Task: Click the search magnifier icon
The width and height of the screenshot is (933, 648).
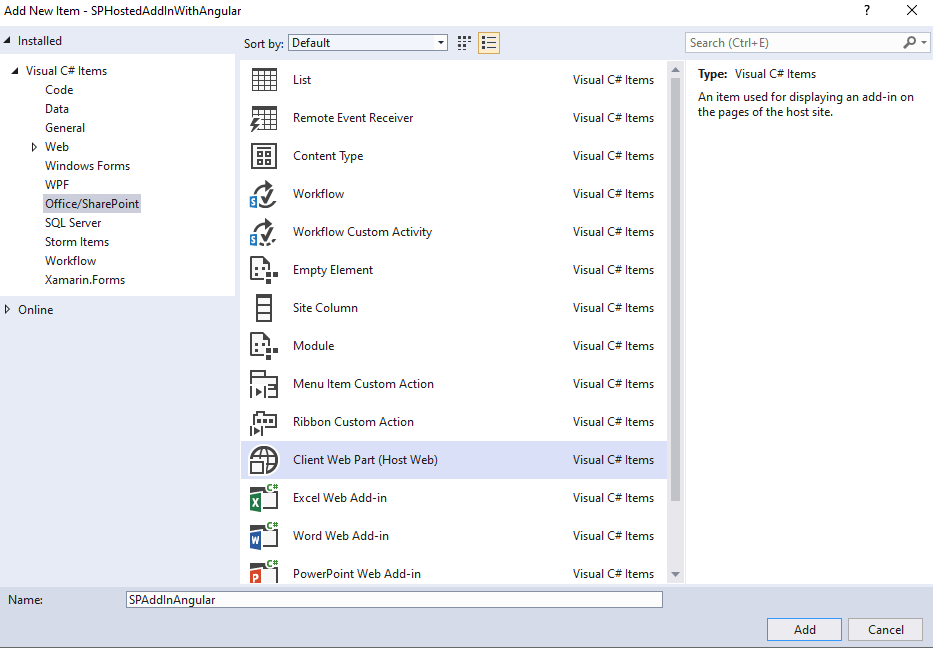Action: (909, 43)
